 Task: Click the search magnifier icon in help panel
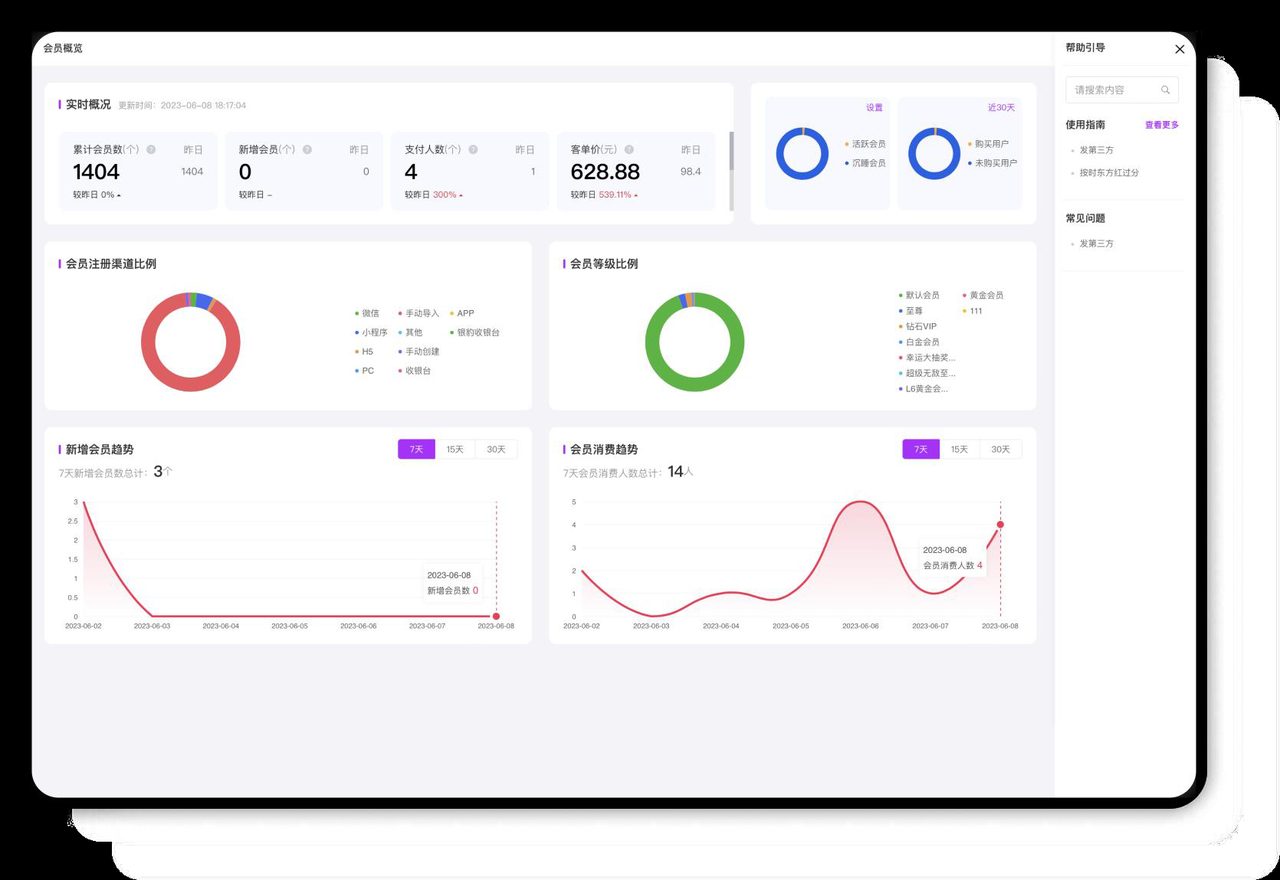pos(1165,90)
